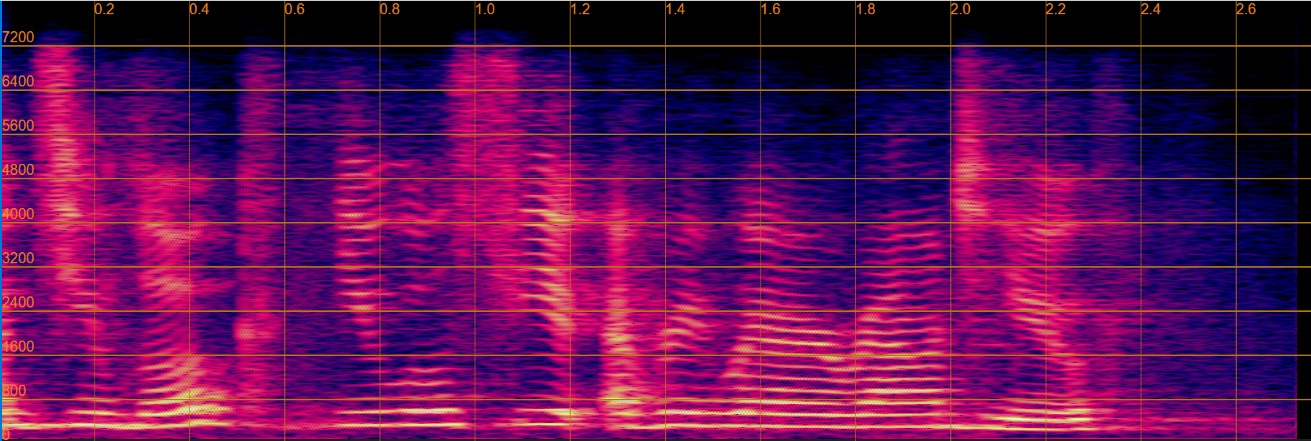Select the 1.6 time axis marker
The width and height of the screenshot is (1311, 441).
coord(770,9)
